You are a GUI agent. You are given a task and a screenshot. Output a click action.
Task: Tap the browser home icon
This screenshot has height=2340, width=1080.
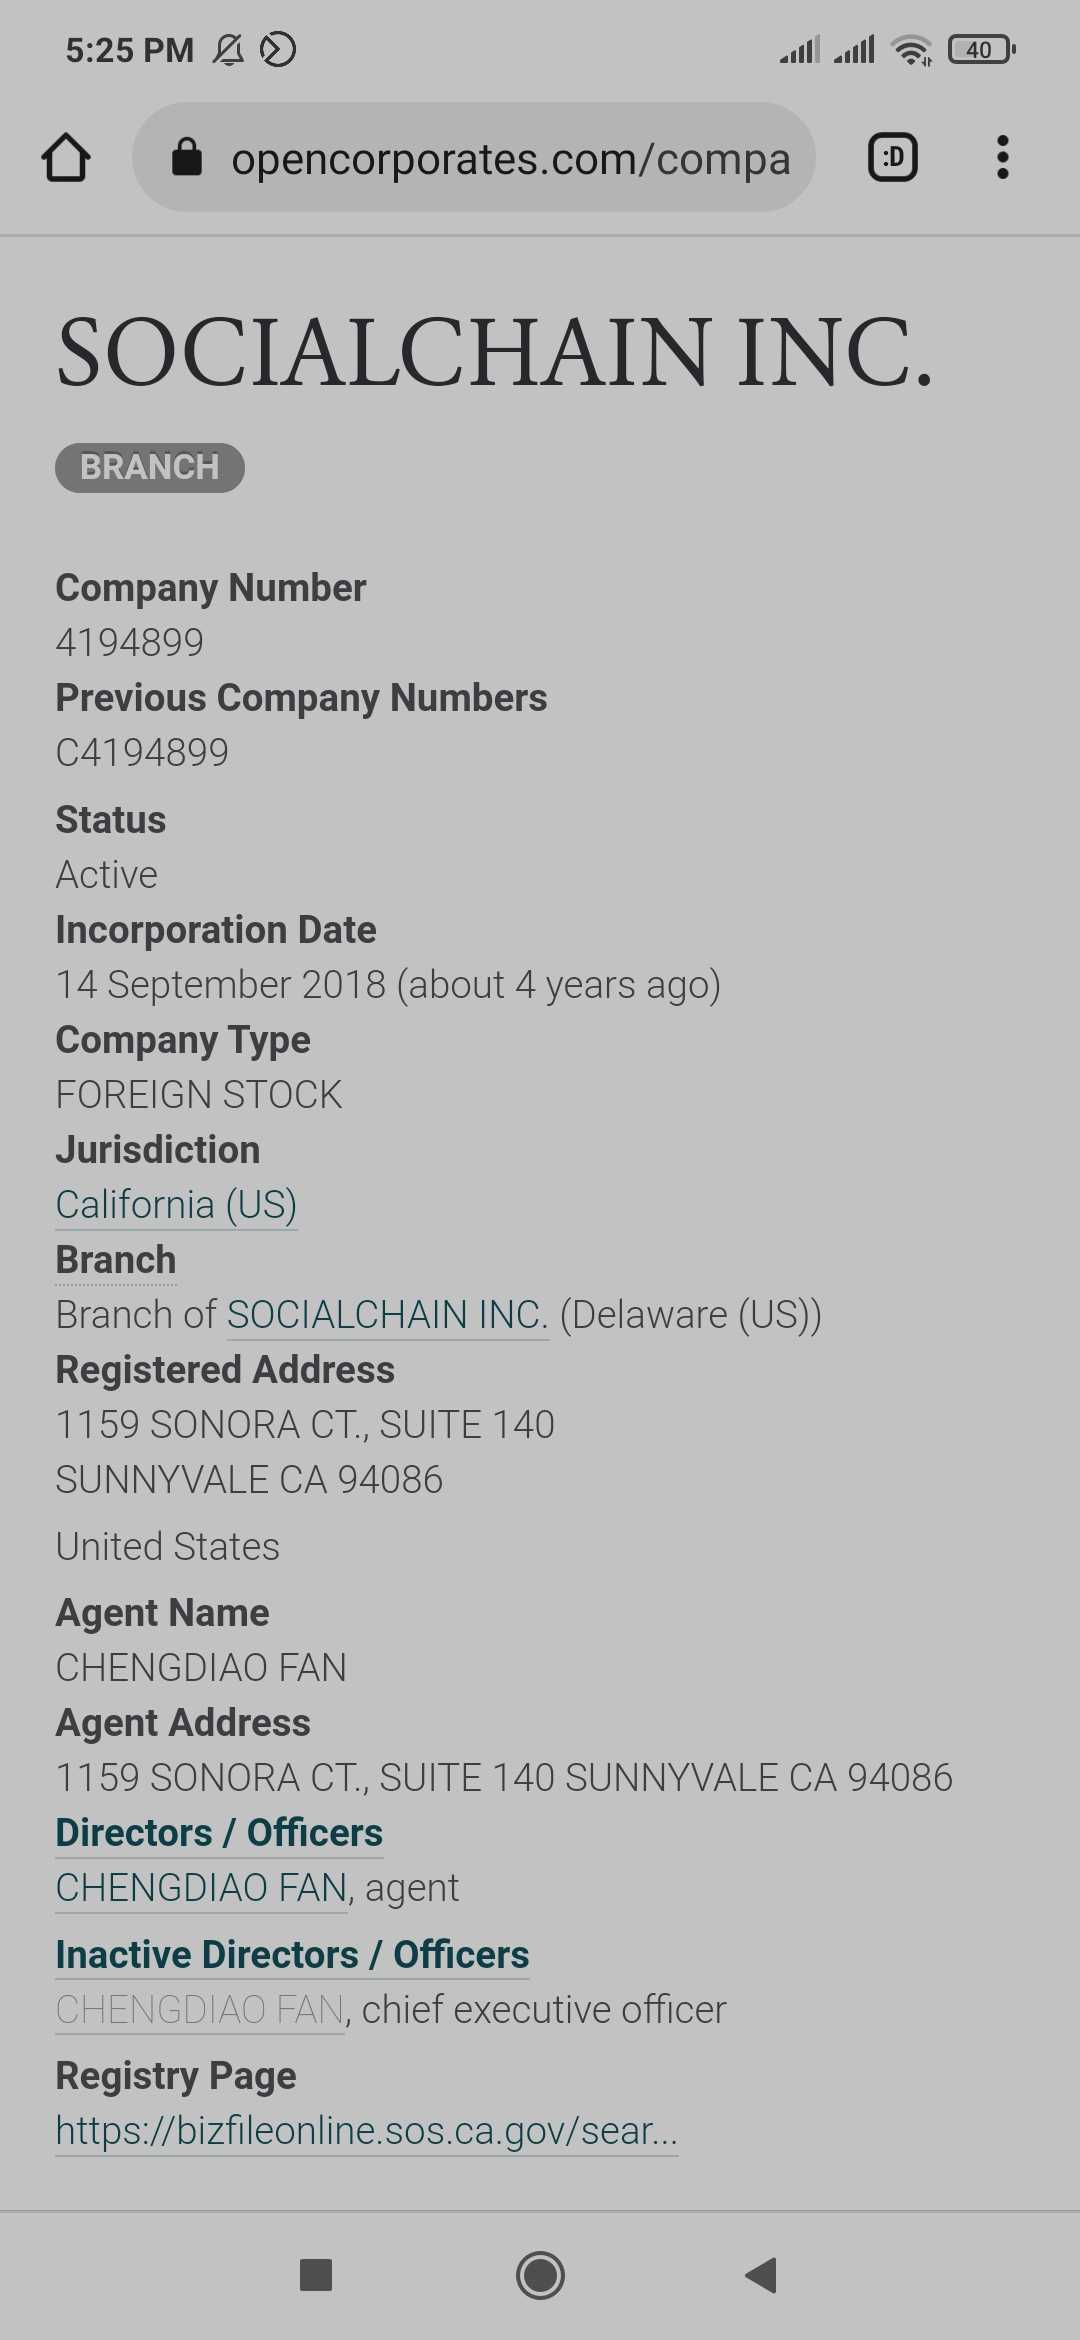[66, 158]
